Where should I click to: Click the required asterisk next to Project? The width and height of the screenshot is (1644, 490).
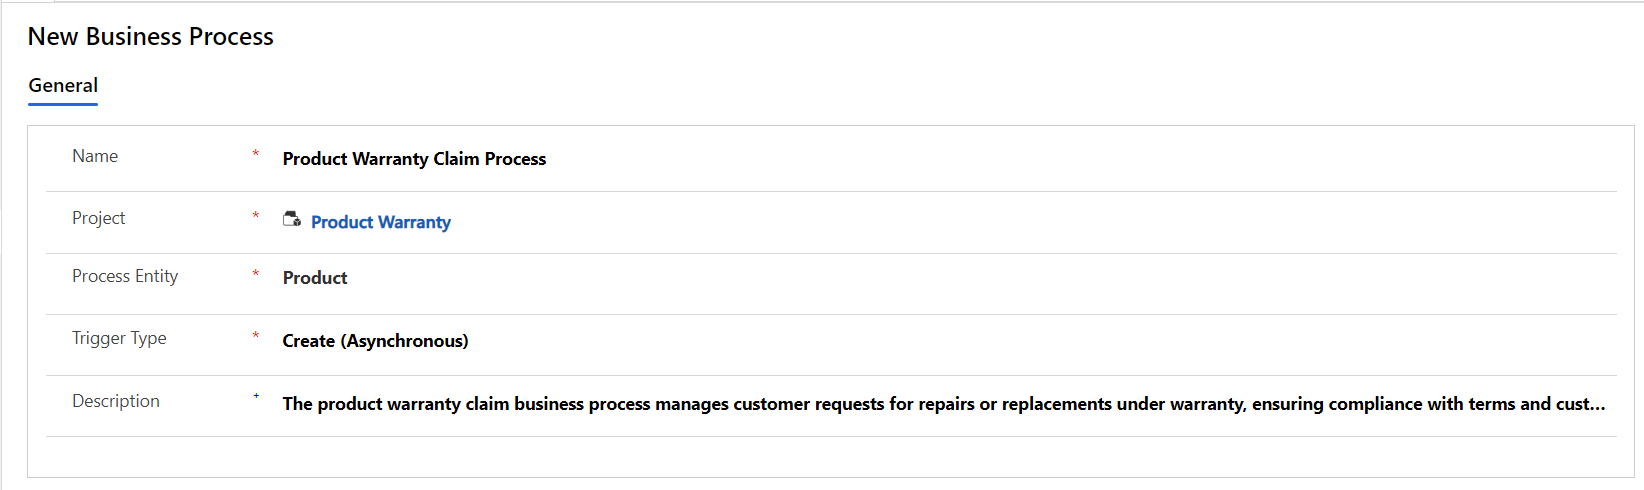point(256,216)
